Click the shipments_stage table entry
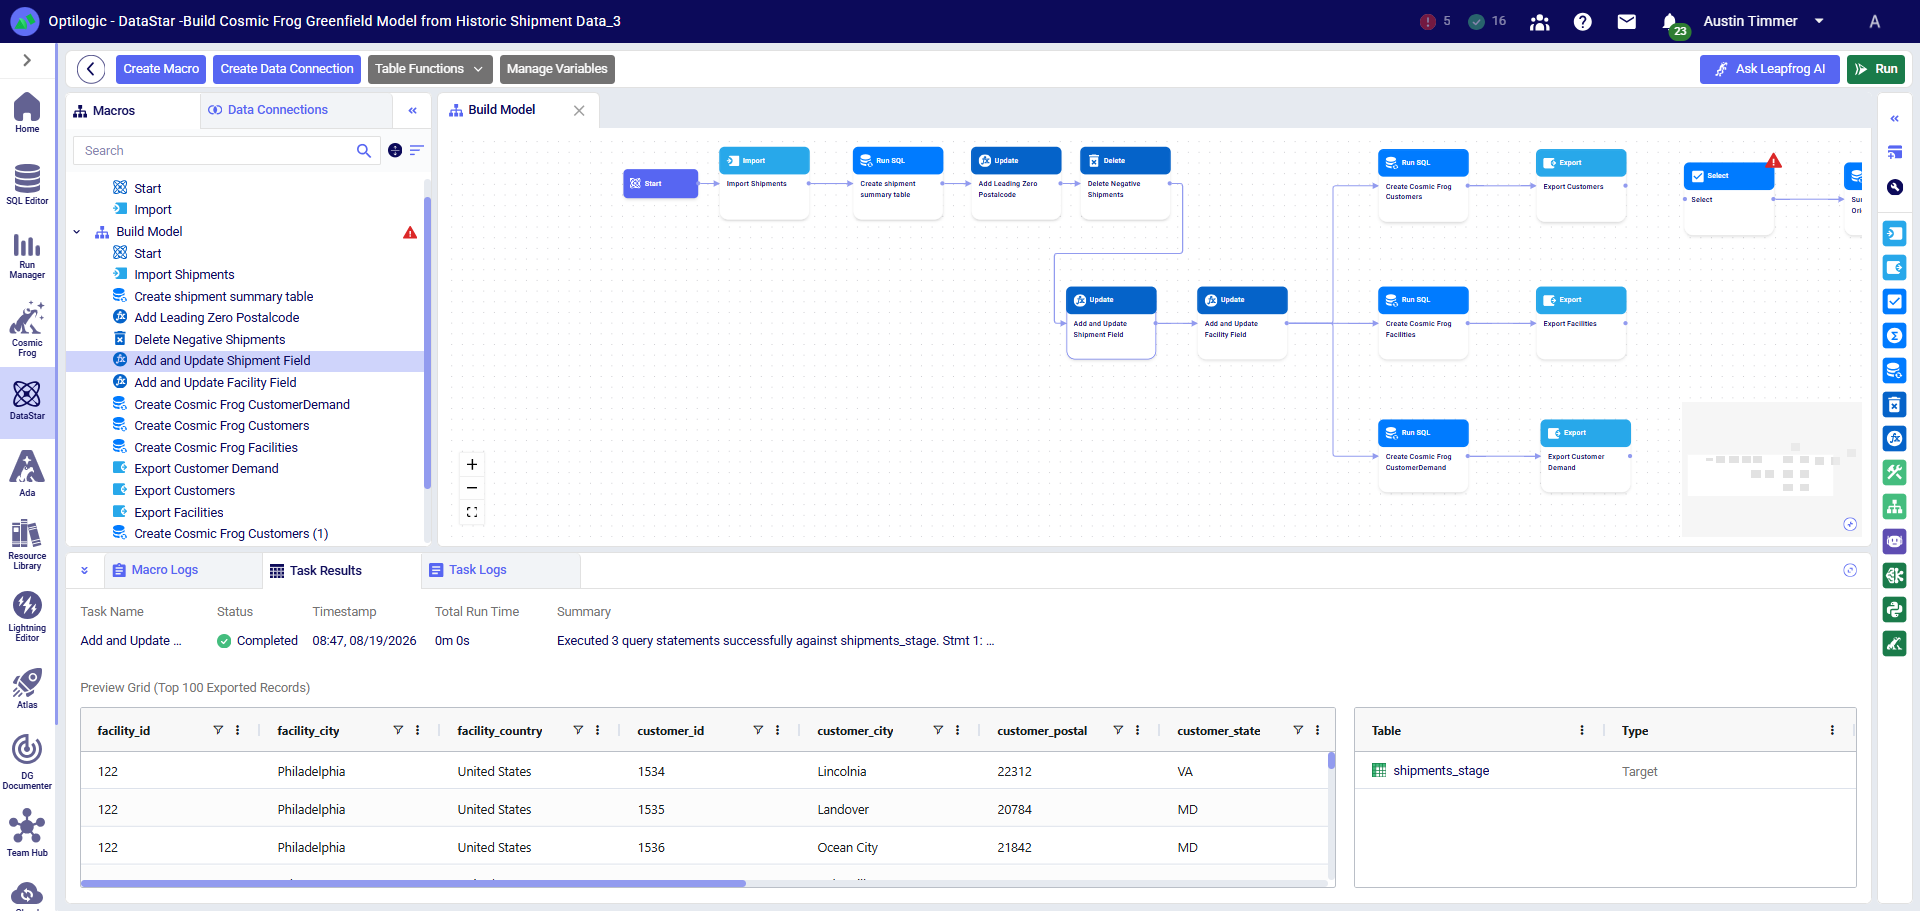 [1441, 771]
